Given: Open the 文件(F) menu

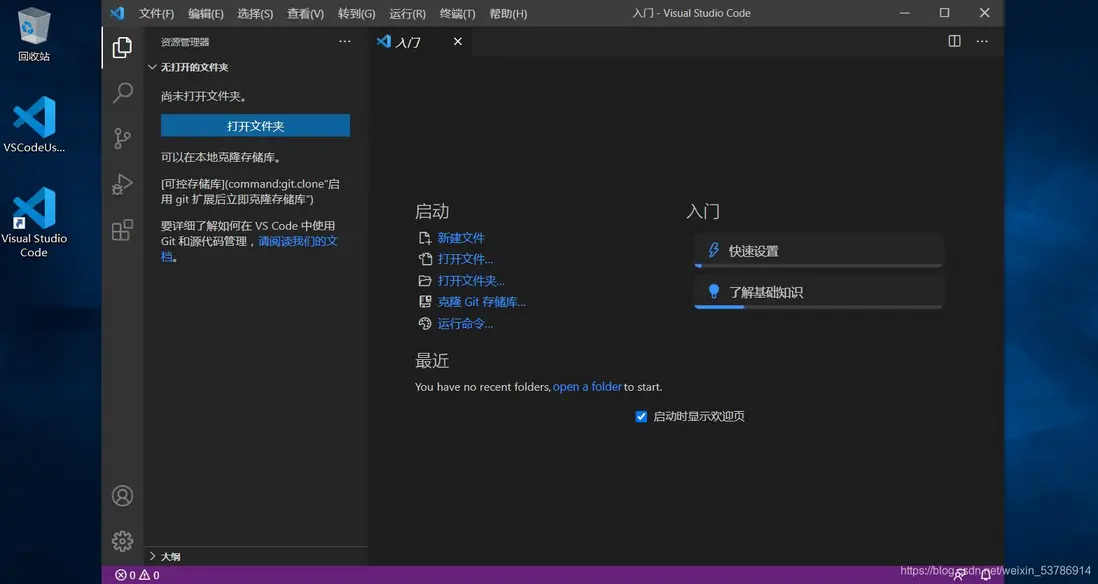Looking at the screenshot, I should pos(156,14).
